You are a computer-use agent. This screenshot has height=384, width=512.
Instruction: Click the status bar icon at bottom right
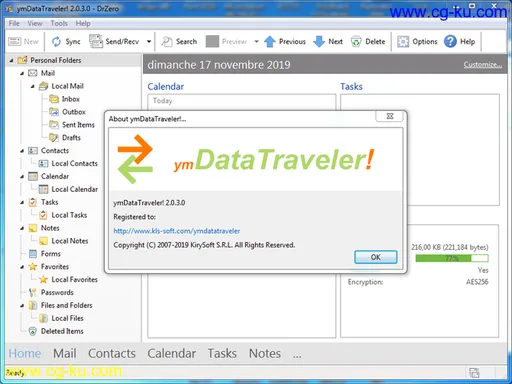(474, 373)
